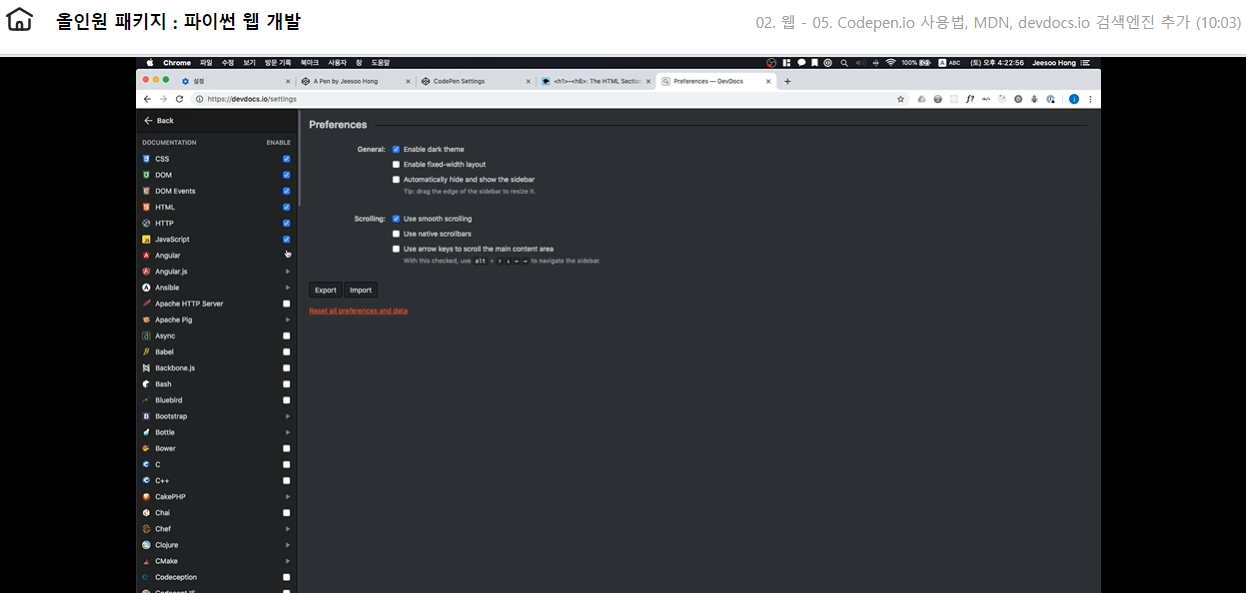Check Automatically hide and show the sidebar
The height and width of the screenshot is (593, 1246).
pyautogui.click(x=396, y=180)
